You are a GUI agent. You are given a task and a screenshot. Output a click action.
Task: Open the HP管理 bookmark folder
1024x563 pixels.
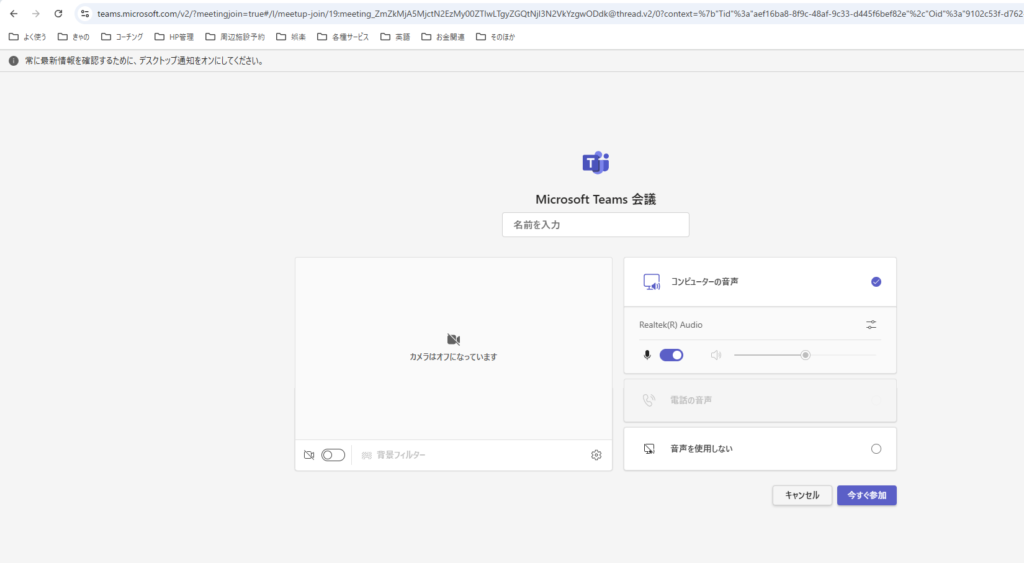click(174, 37)
